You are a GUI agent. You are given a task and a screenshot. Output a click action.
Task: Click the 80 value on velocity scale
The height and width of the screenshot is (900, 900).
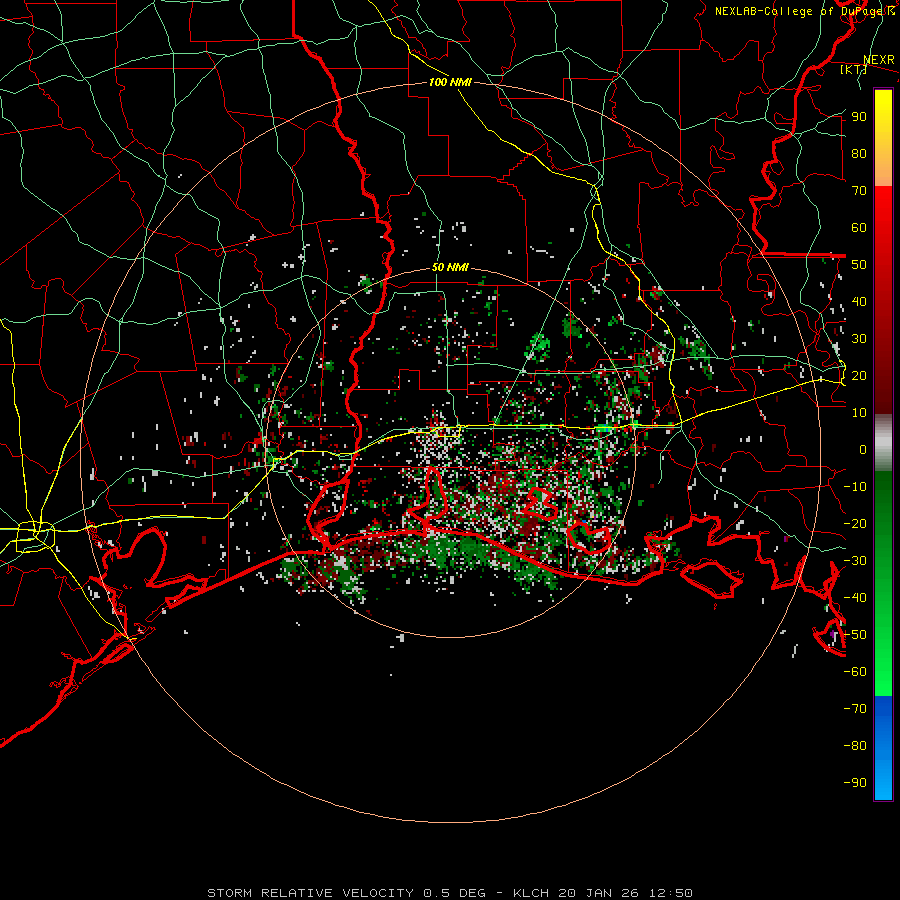coord(859,153)
